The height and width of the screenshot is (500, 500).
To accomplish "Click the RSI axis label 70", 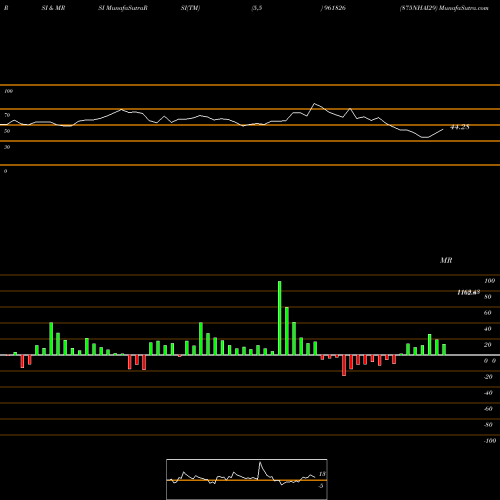I will tap(7, 115).
